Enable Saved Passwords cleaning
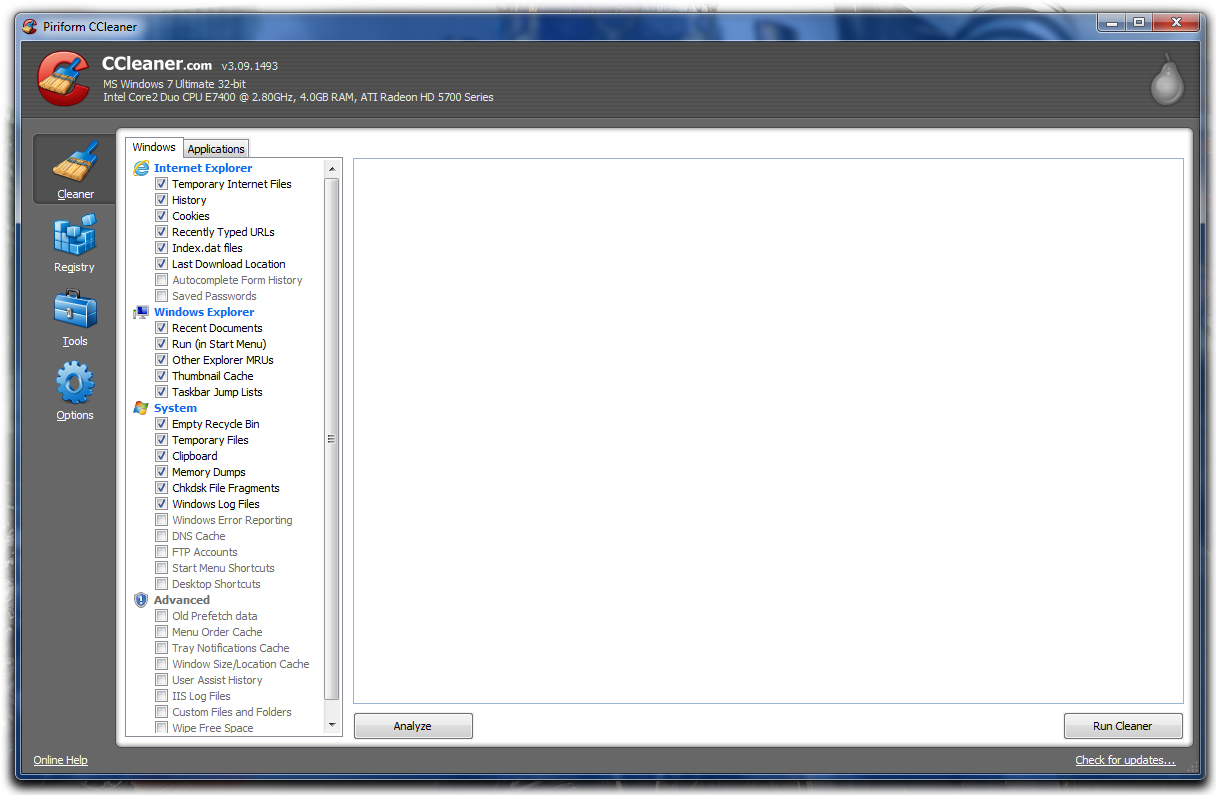 pos(161,295)
